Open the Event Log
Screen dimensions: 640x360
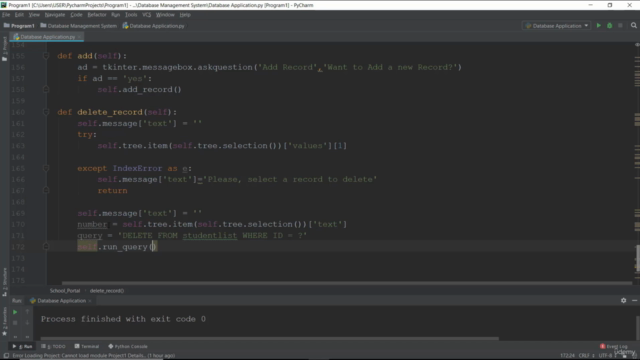(x=614, y=347)
